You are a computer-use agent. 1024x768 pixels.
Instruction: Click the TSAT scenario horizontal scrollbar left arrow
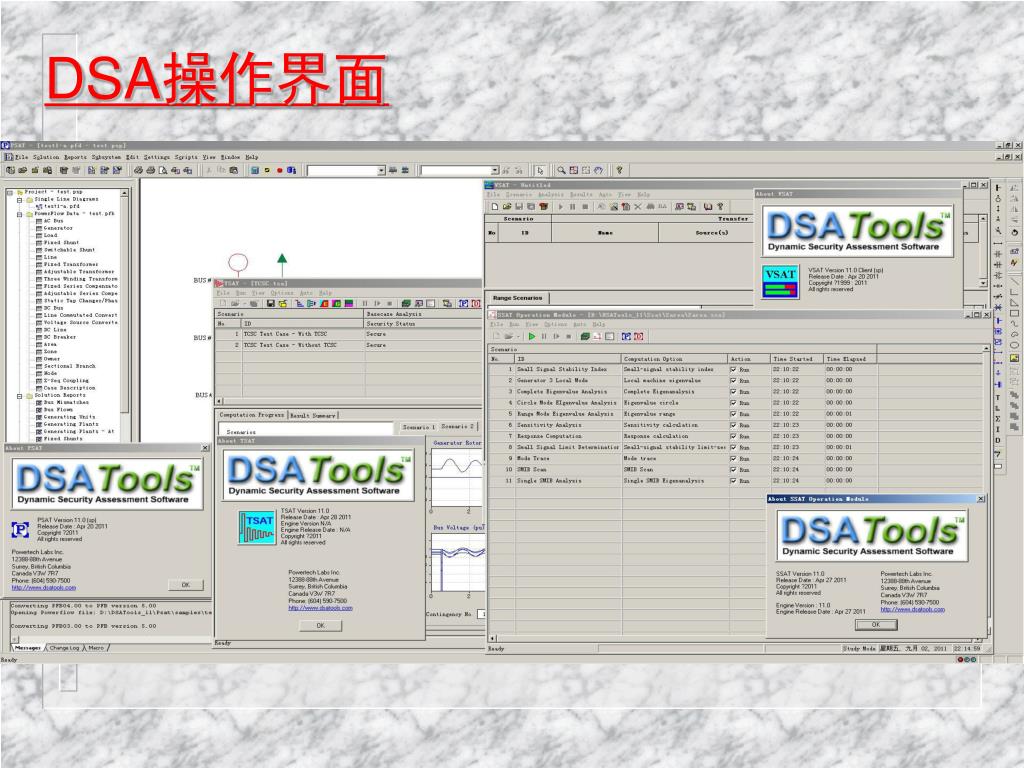pyautogui.click(x=219, y=401)
